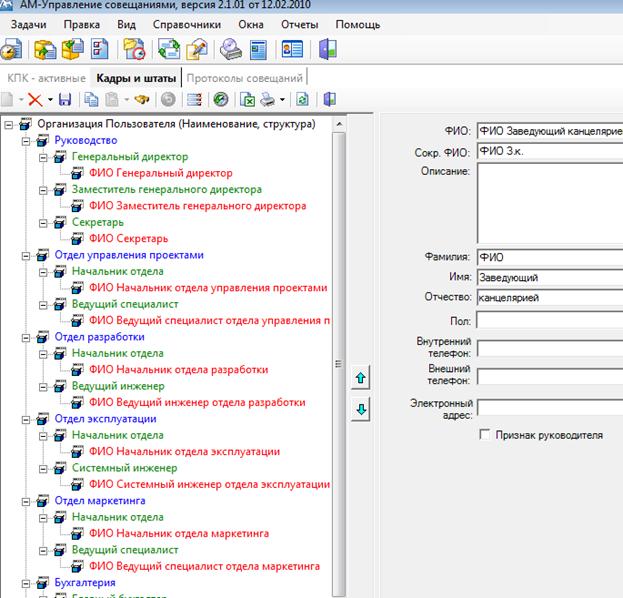
Task: Enable the Признак руководителя checkbox
Action: (x=485, y=435)
